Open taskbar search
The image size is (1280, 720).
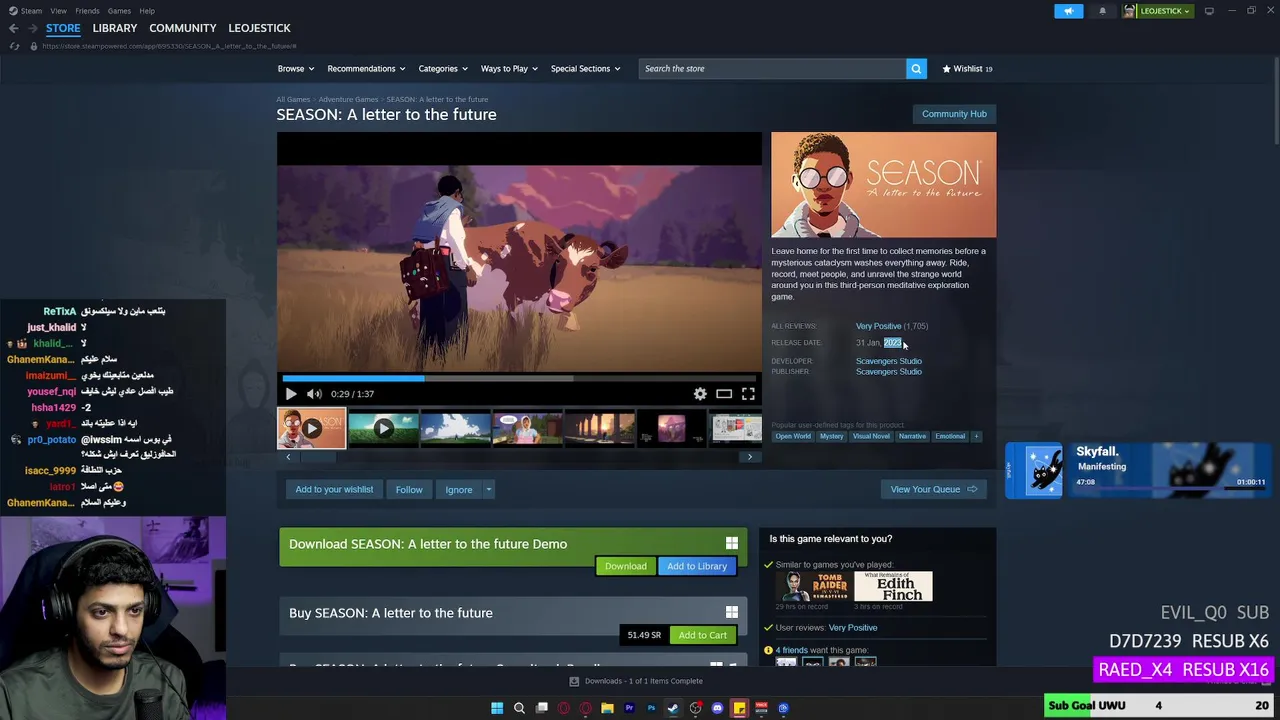(x=519, y=708)
